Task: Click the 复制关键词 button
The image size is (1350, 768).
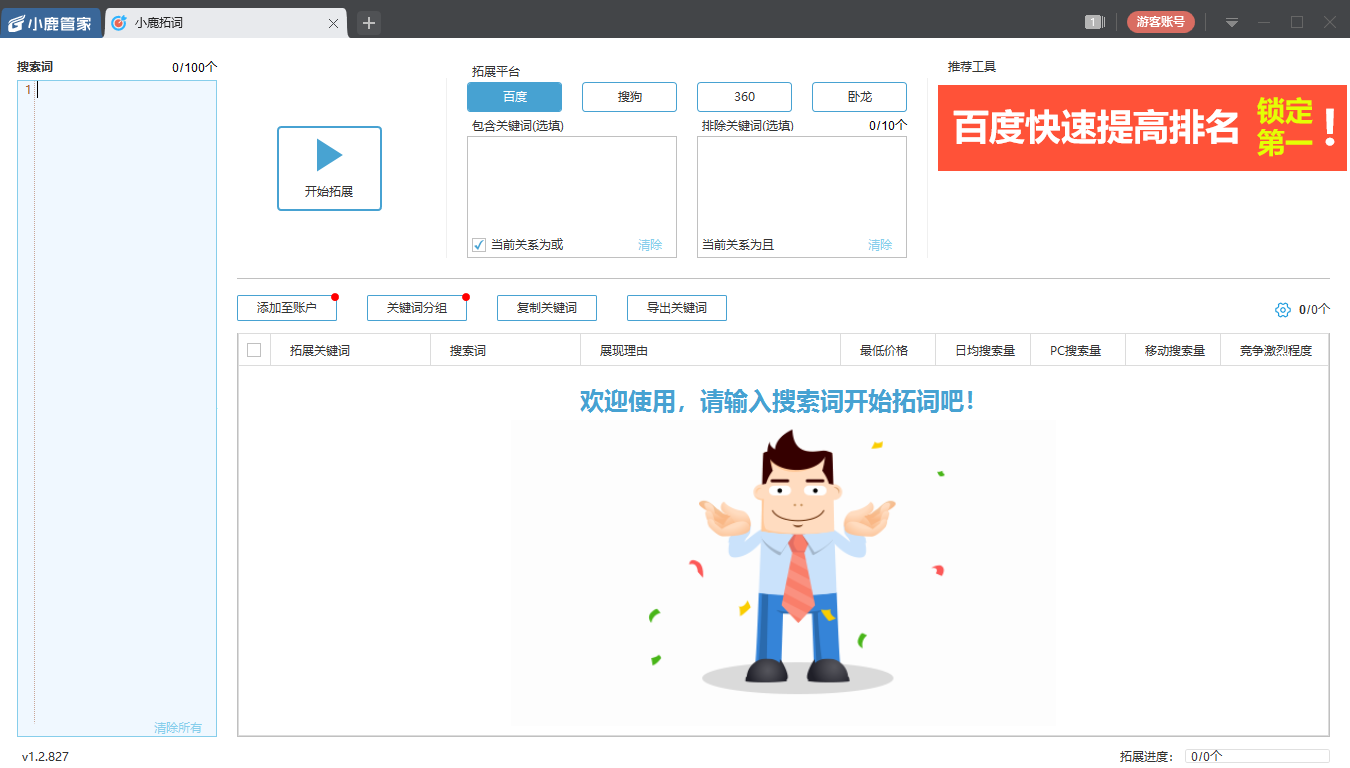Action: [547, 308]
